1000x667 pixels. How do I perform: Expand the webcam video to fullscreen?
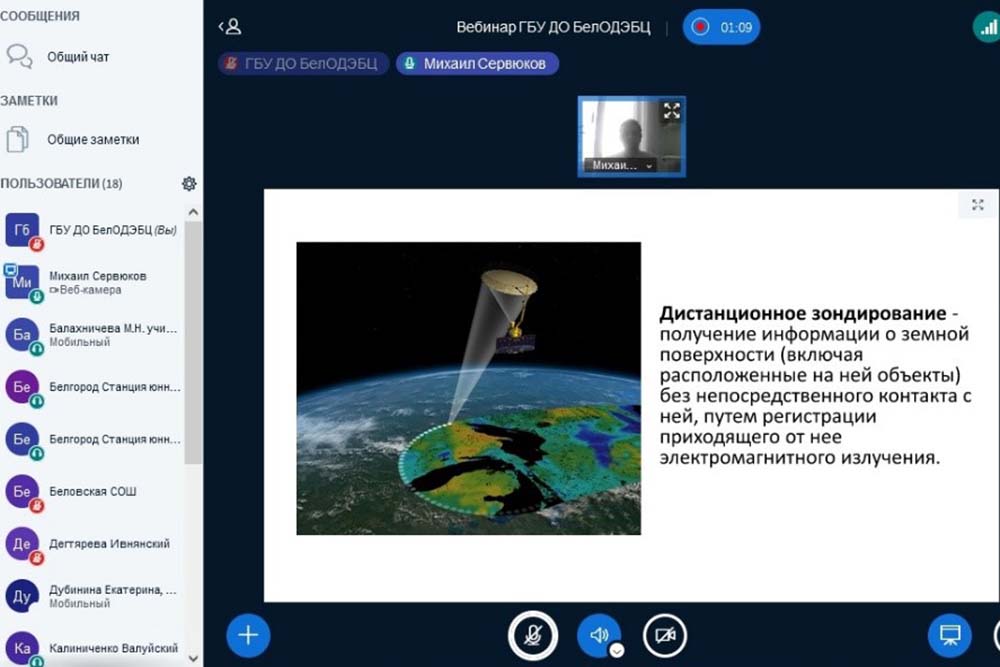pyautogui.click(x=671, y=111)
